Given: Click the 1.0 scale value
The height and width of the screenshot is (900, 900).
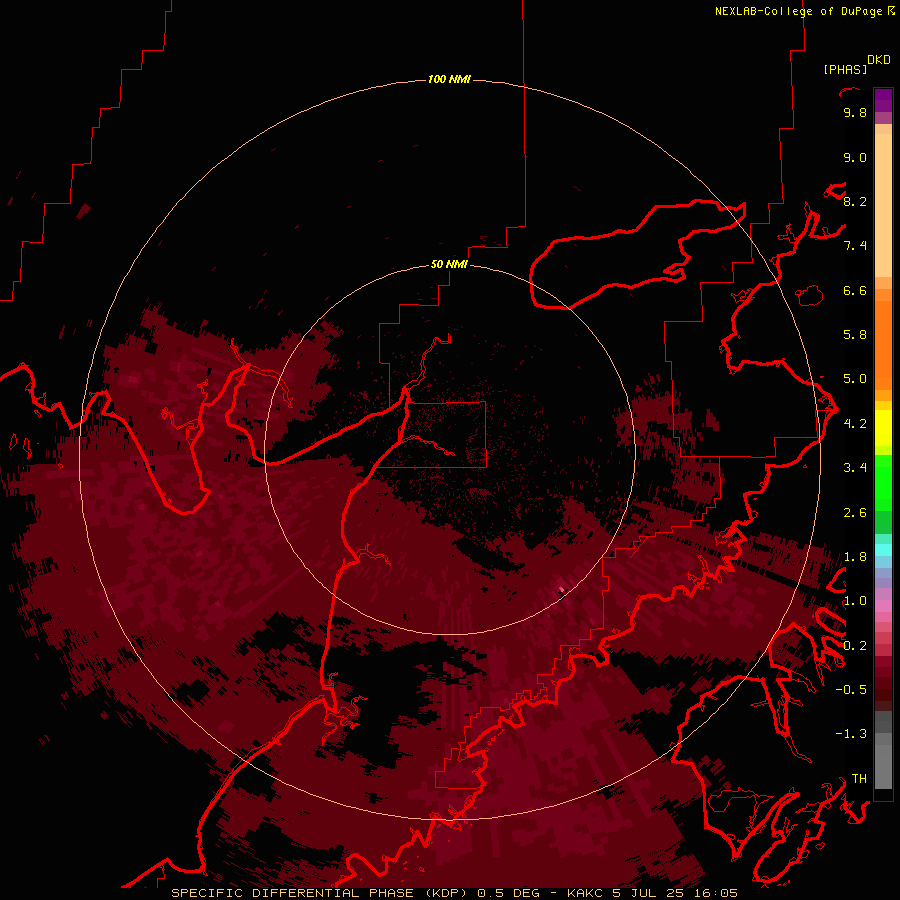Looking at the screenshot, I should point(855,601).
